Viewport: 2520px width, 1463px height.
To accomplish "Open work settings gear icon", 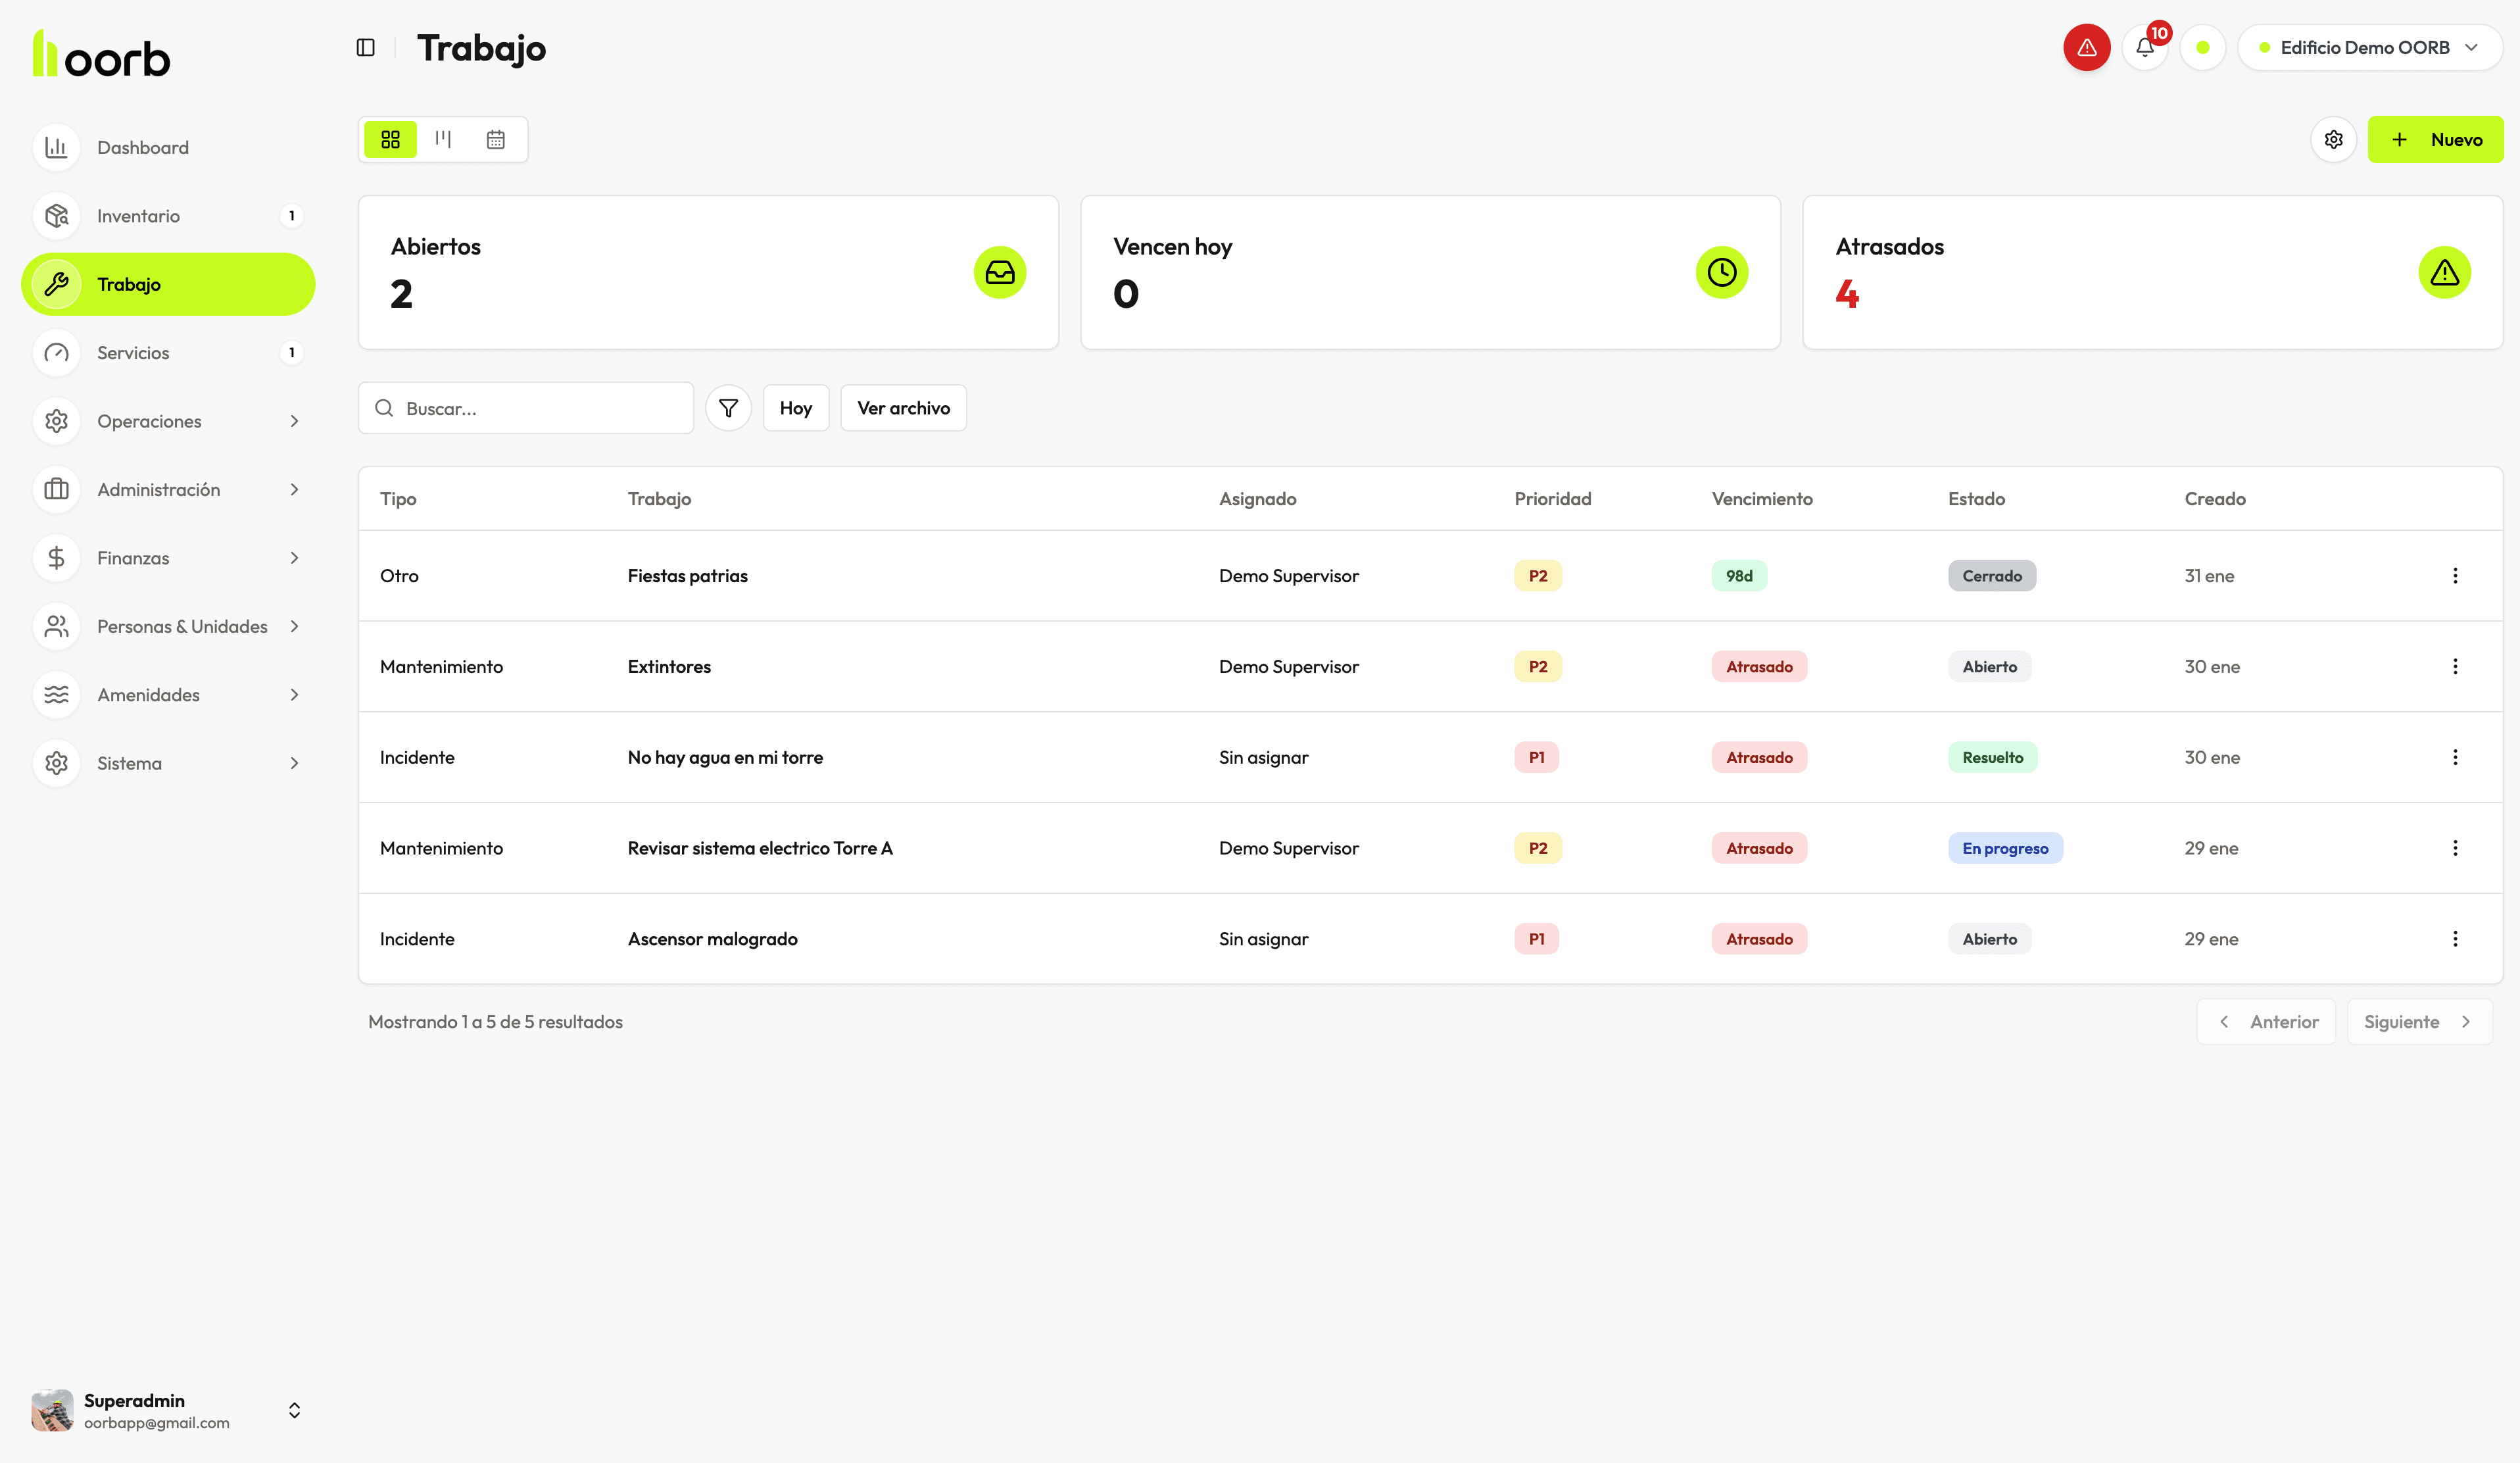I will [2333, 139].
